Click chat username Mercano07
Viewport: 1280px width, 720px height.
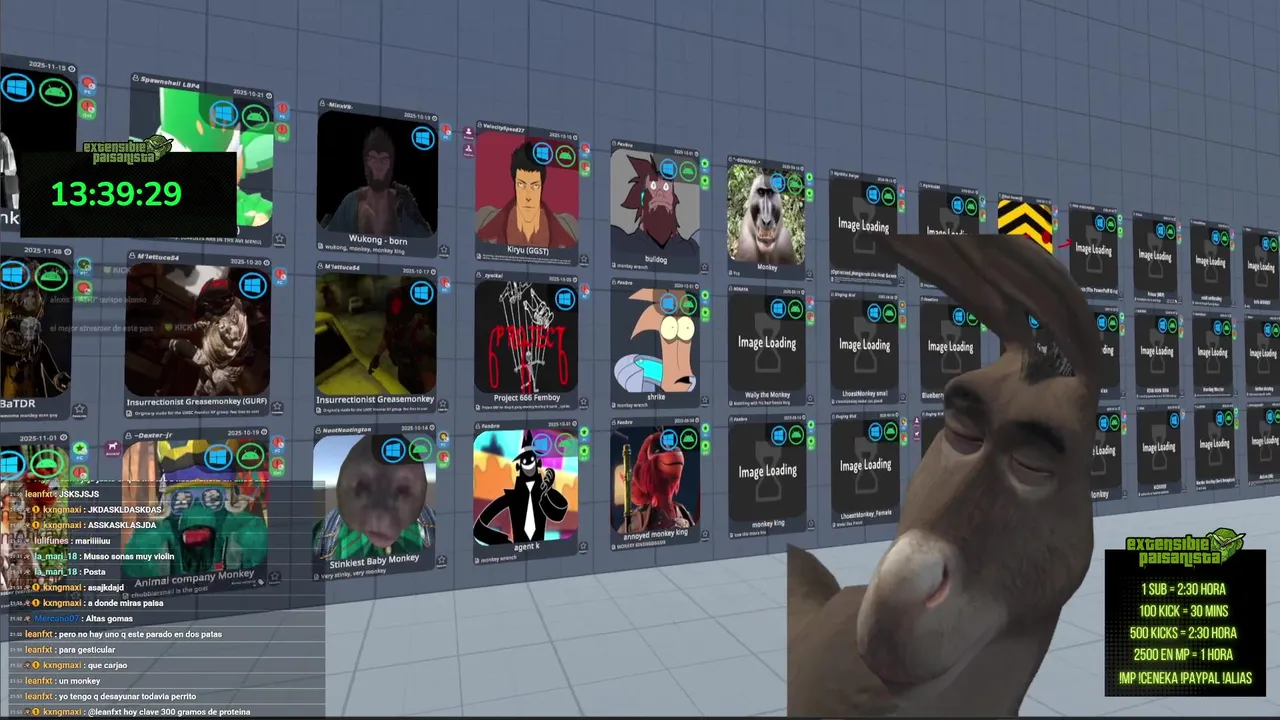56,619
